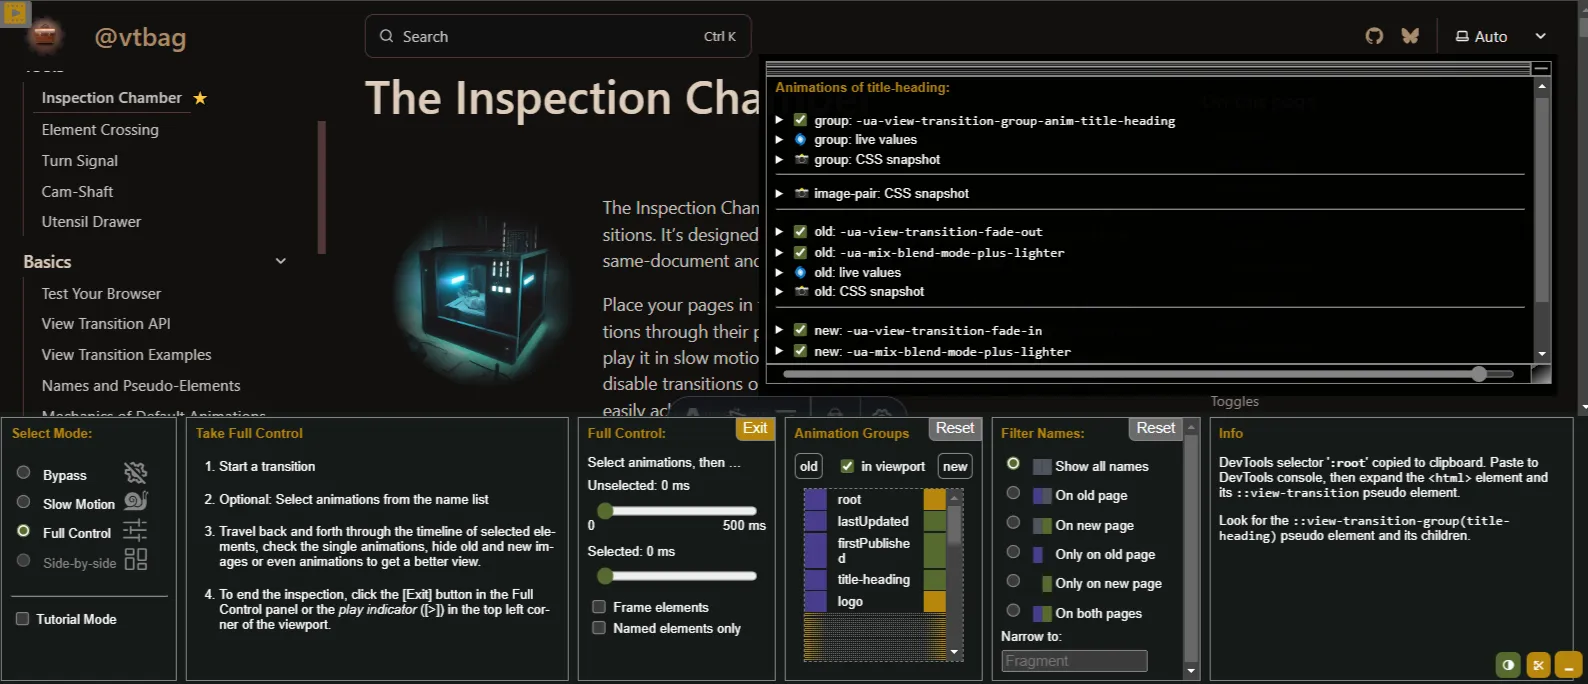Select the Full Control radio button

tap(24, 531)
